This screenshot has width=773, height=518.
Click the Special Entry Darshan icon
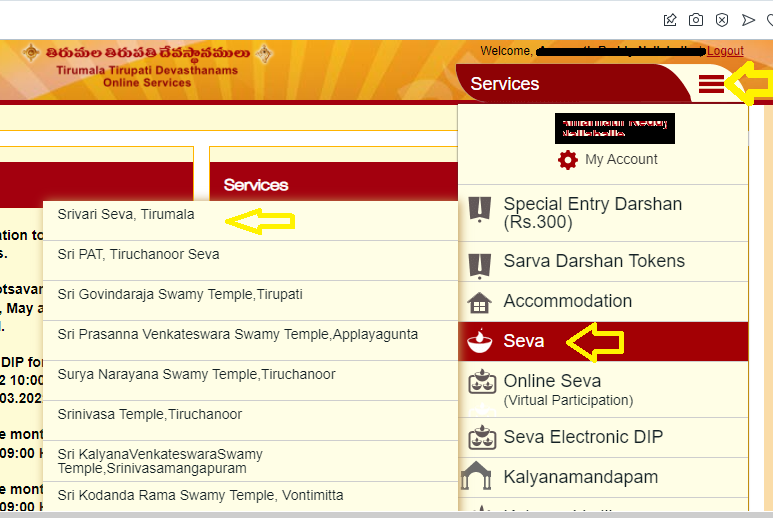coord(480,210)
